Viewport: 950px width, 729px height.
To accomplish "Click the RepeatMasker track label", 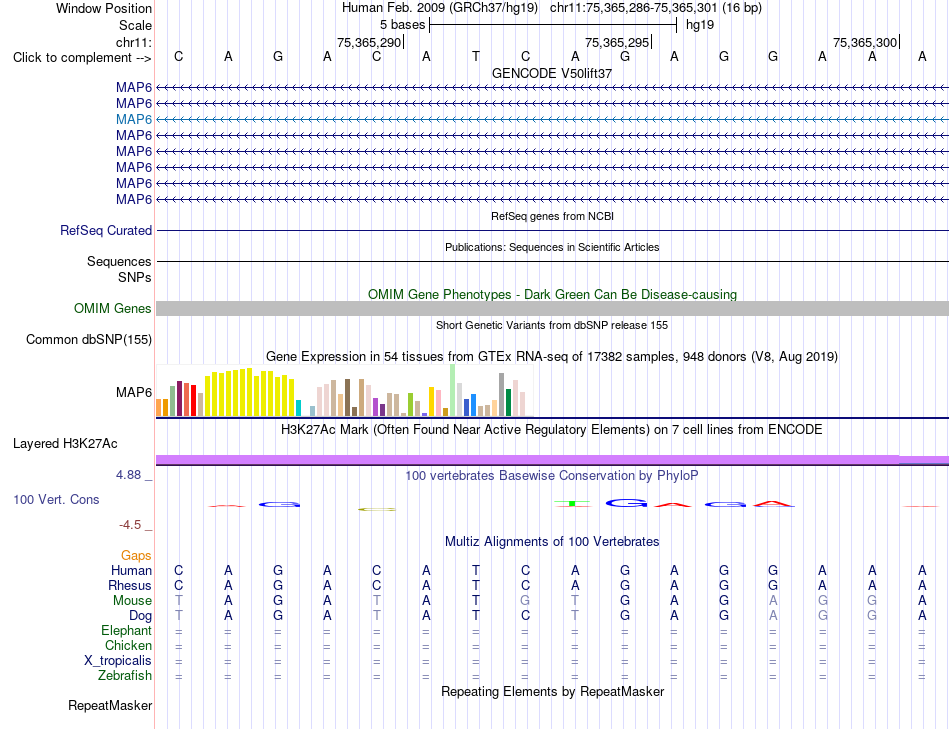I will pyautogui.click(x=110, y=705).
